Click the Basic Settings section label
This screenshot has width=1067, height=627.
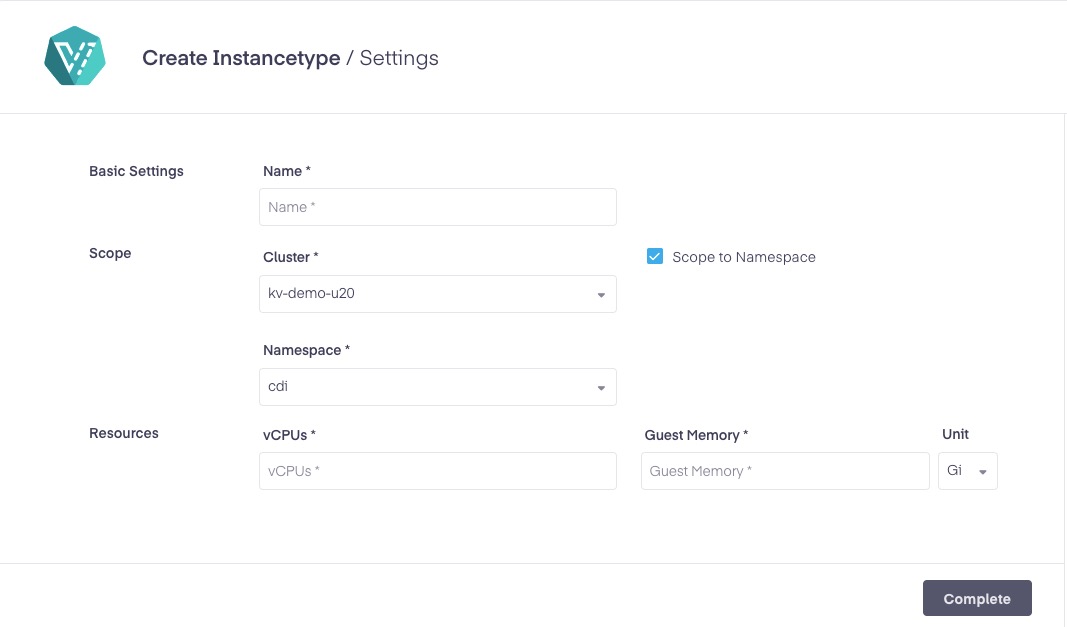136,171
